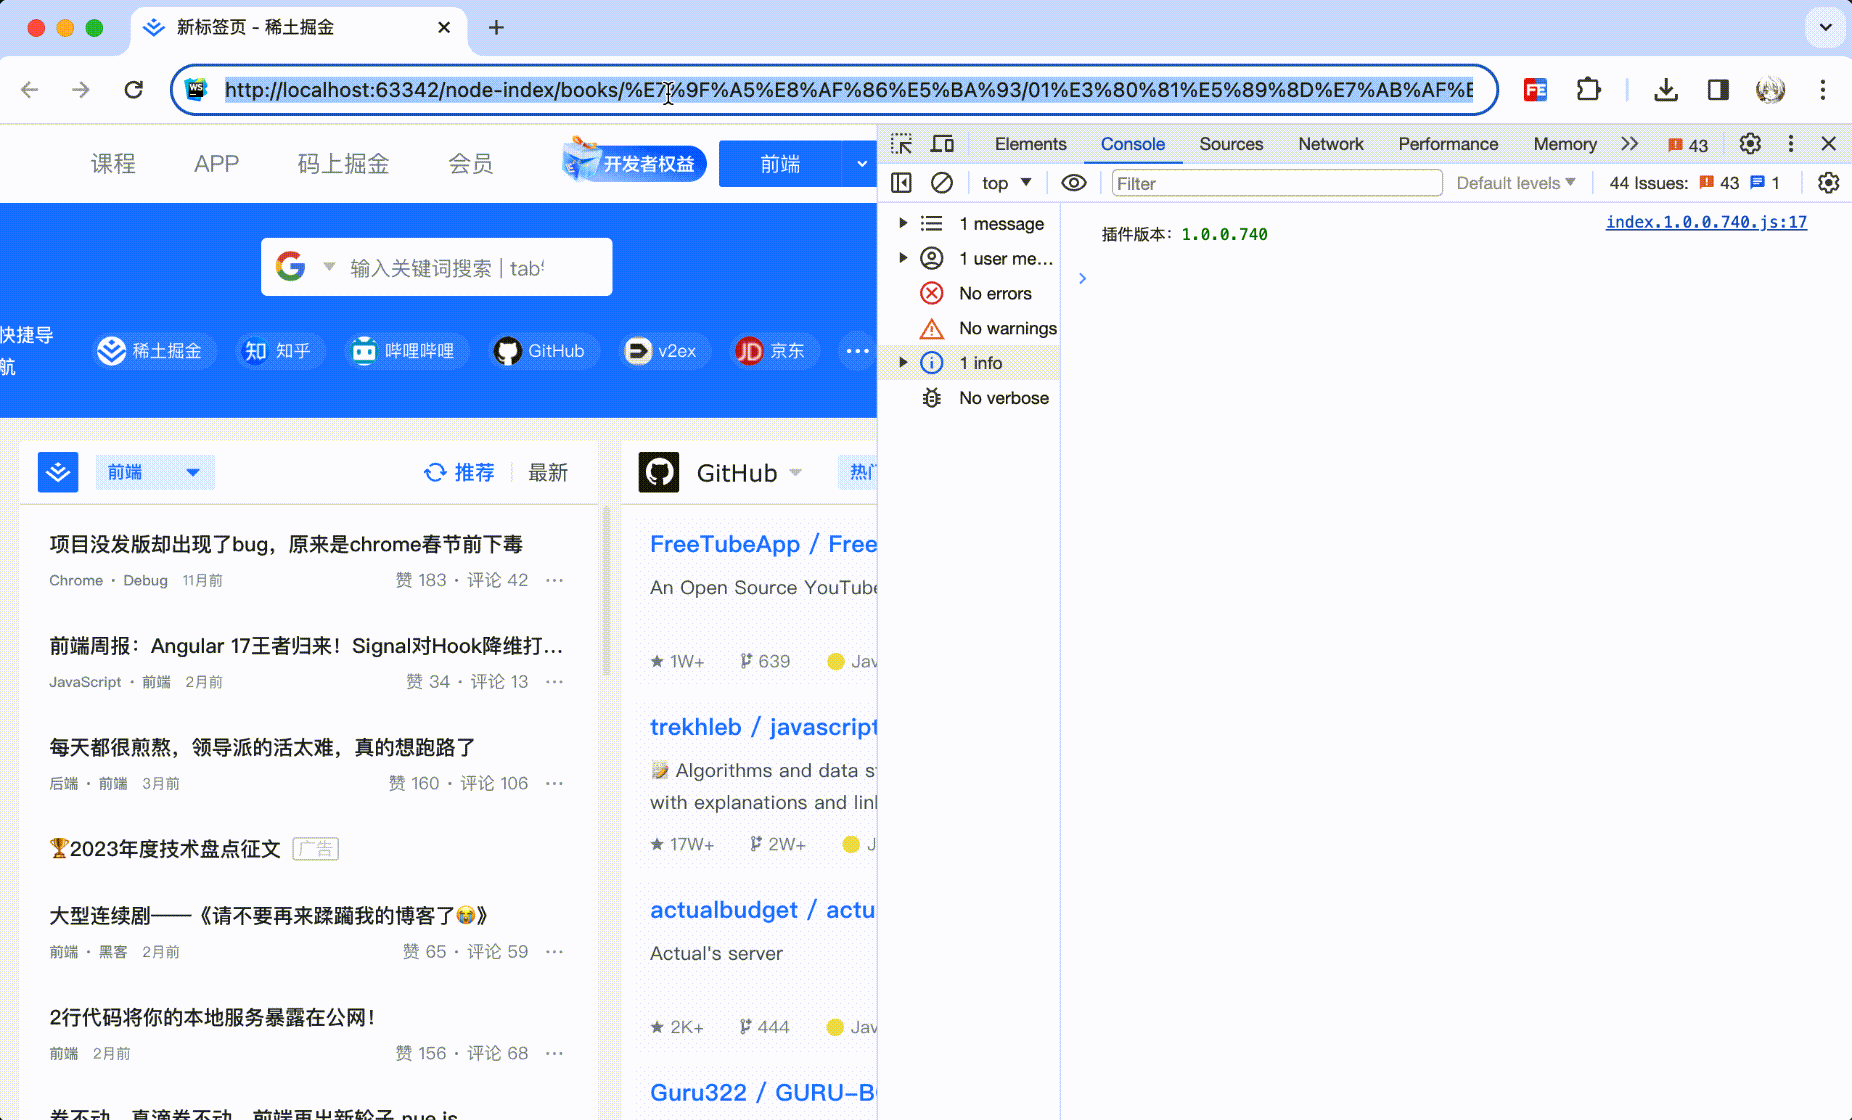Open the Google search engine icon
The image size is (1852, 1120).
tap(290, 266)
